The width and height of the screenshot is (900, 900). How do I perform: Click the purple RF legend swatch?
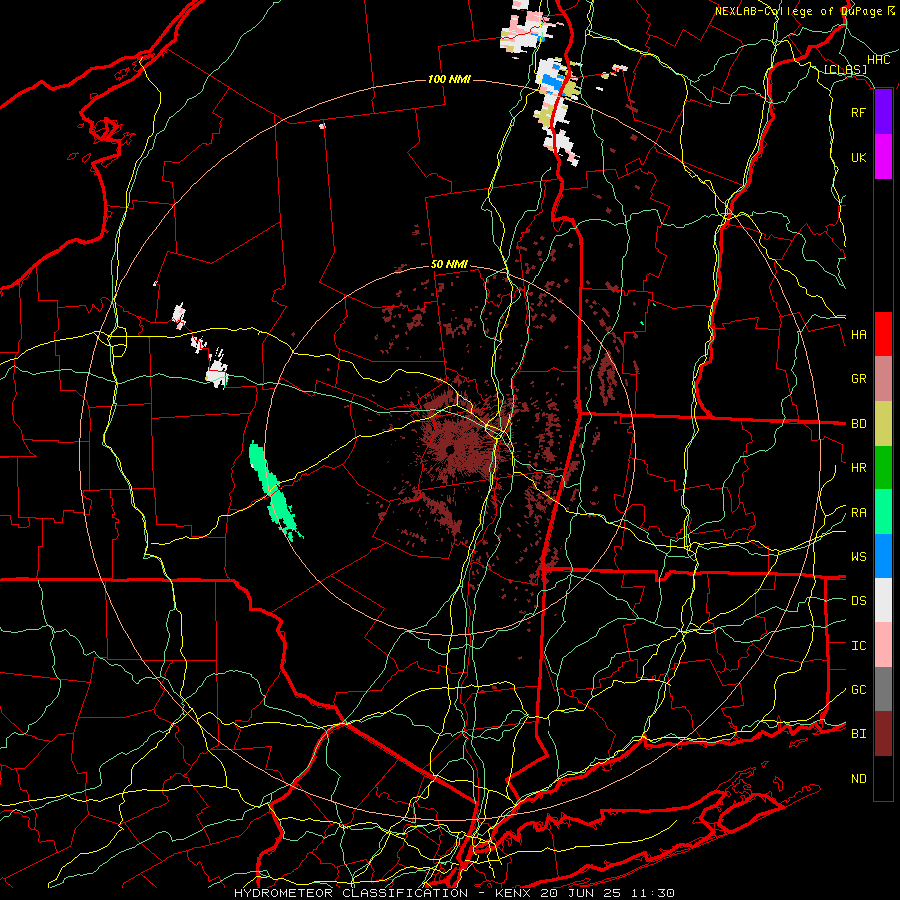click(x=883, y=112)
